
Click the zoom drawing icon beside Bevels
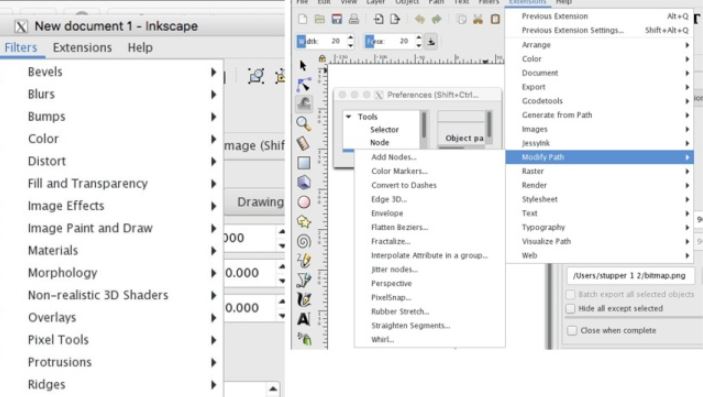coord(256,76)
